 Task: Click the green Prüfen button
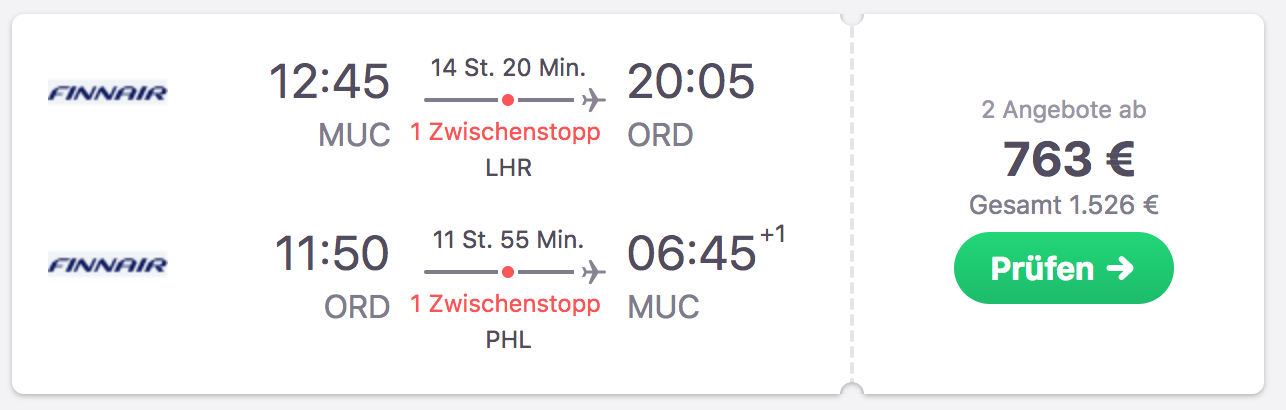pyautogui.click(x=1063, y=268)
